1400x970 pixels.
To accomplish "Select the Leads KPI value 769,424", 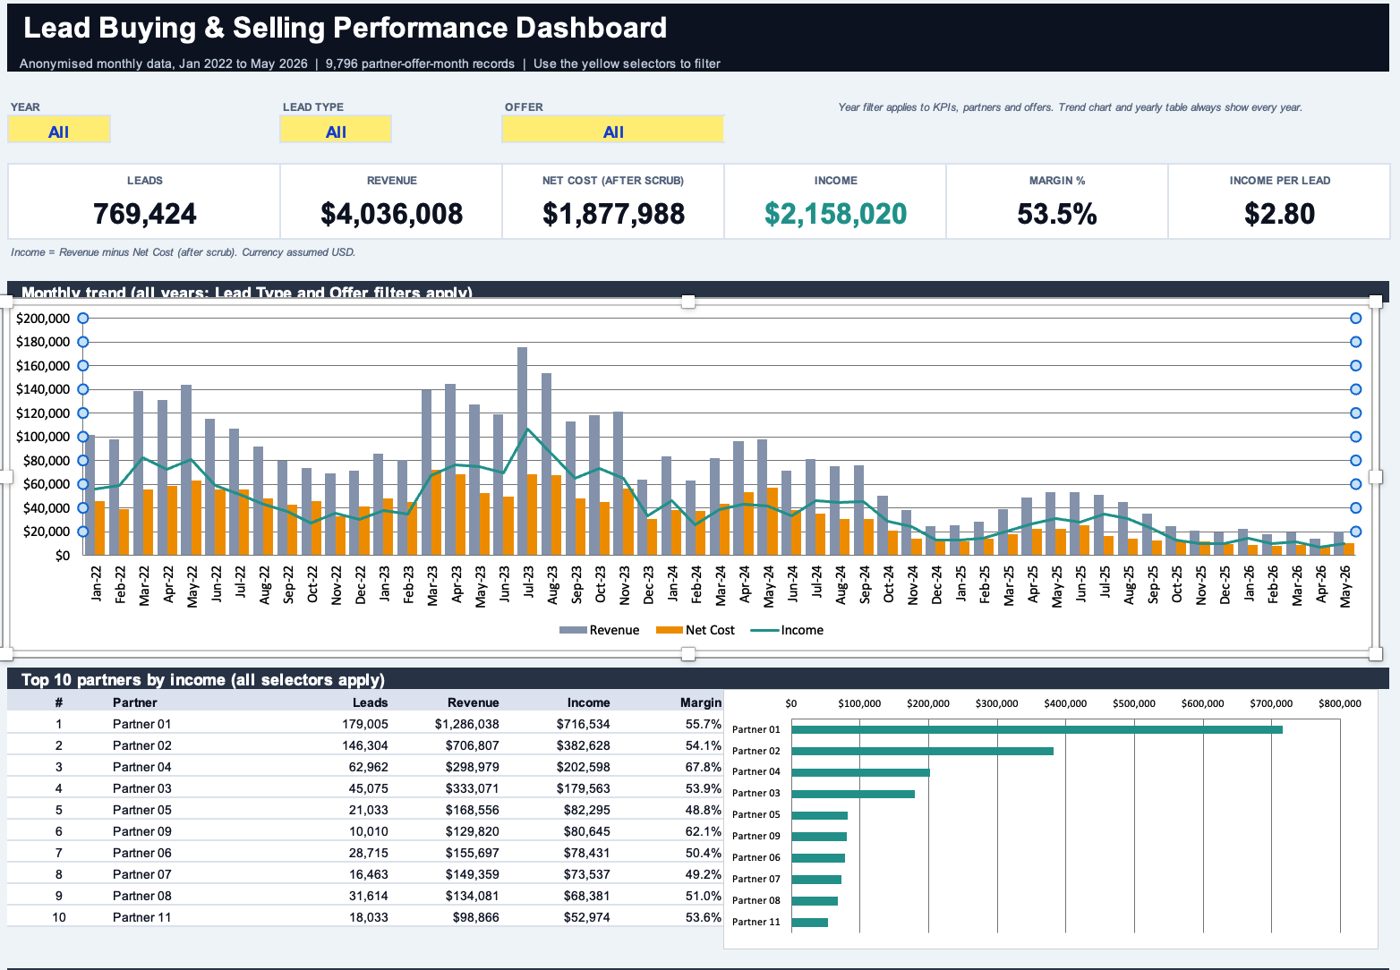I will click(x=145, y=214).
